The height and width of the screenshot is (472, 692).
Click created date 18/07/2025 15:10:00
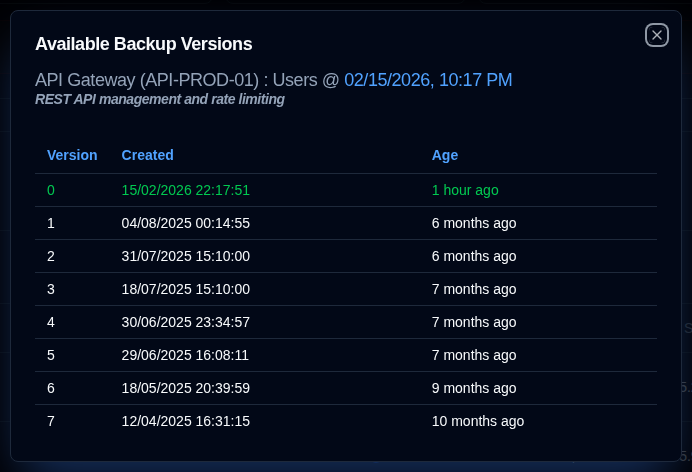[185, 289]
